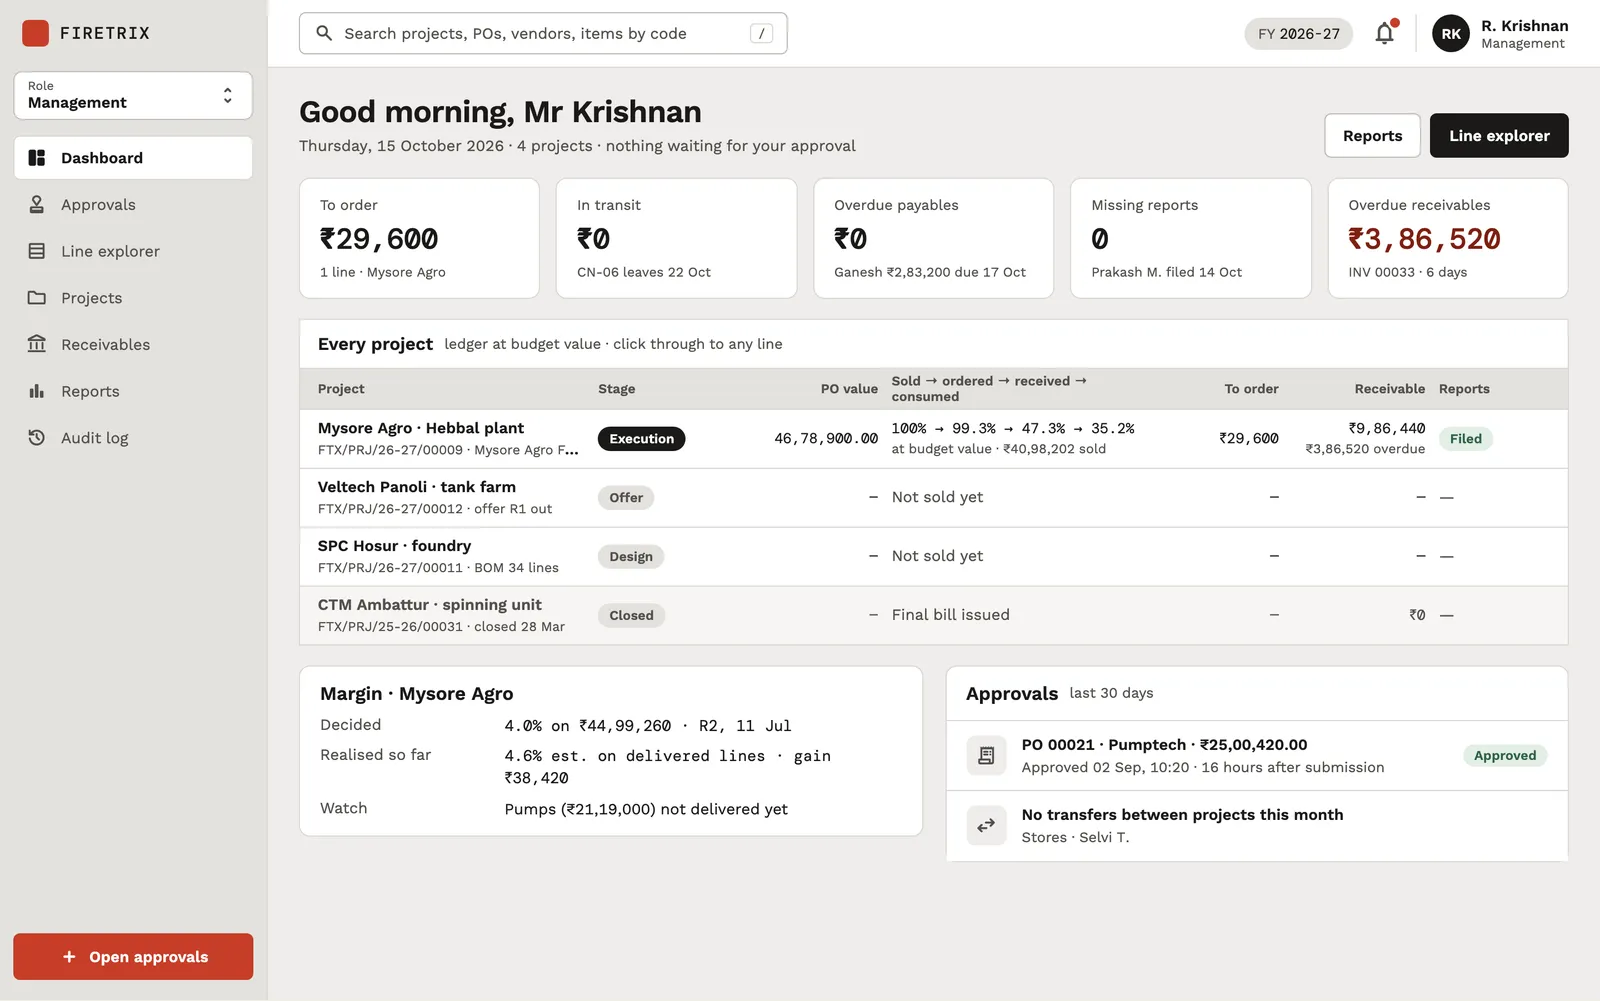Open the CTM Ambattur · spinning unit row

click(933, 616)
